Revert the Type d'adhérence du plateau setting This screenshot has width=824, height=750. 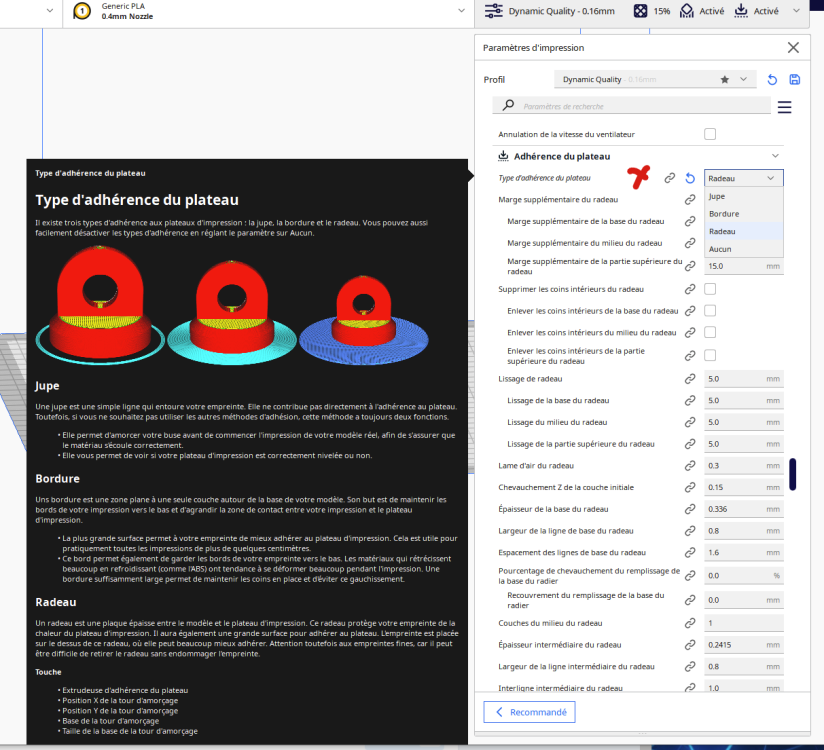(x=690, y=178)
